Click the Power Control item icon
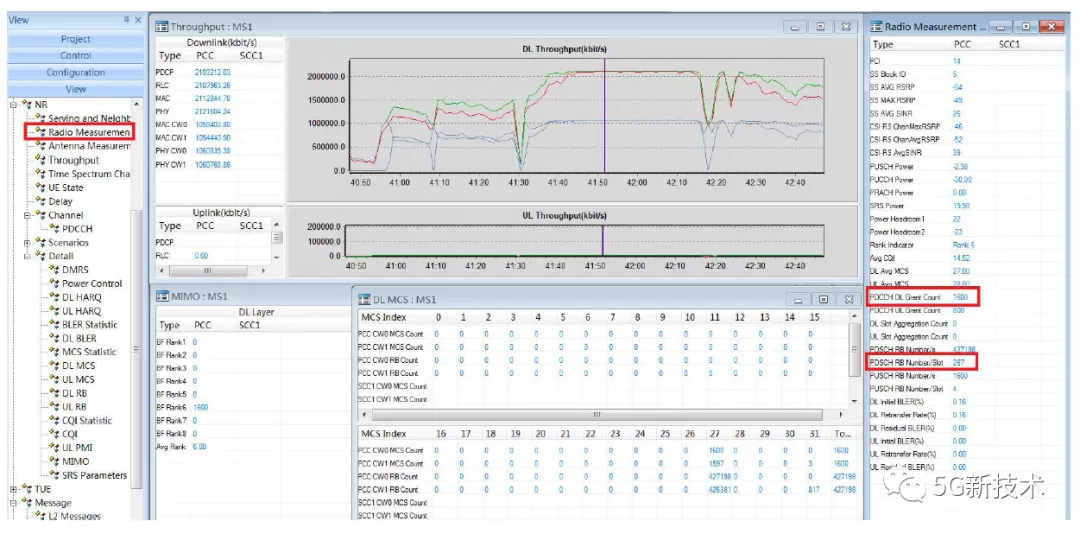1080x534 pixels. pyautogui.click(x=54, y=283)
